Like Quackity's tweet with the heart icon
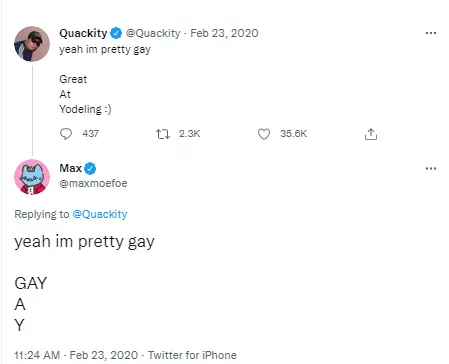Viewport: 449px width, 364px height. coord(264,134)
